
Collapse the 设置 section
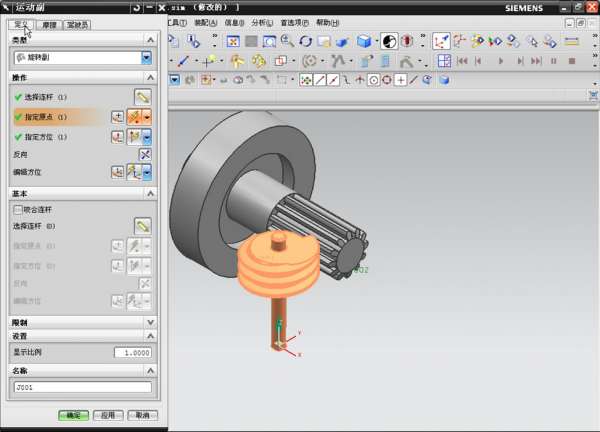click(x=150, y=336)
